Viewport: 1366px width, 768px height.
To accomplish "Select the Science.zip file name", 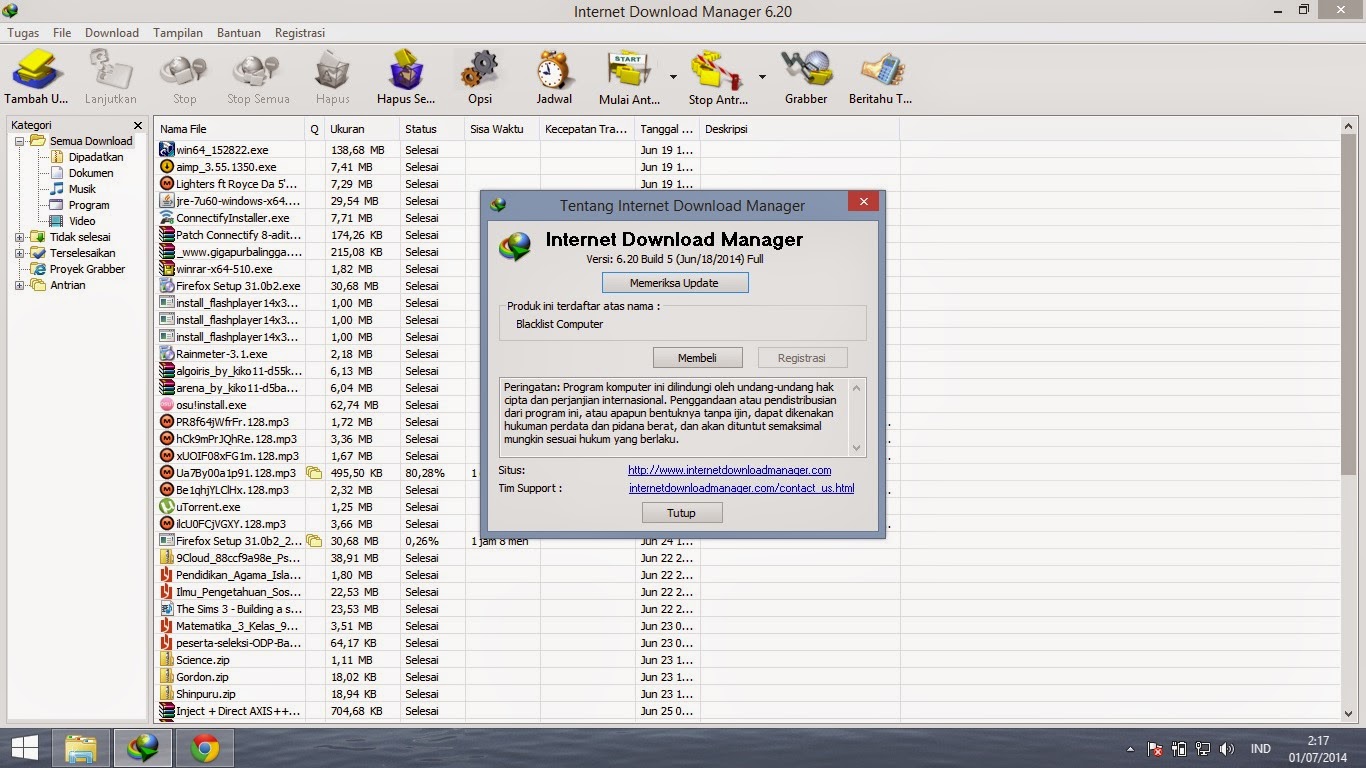I will pos(203,660).
